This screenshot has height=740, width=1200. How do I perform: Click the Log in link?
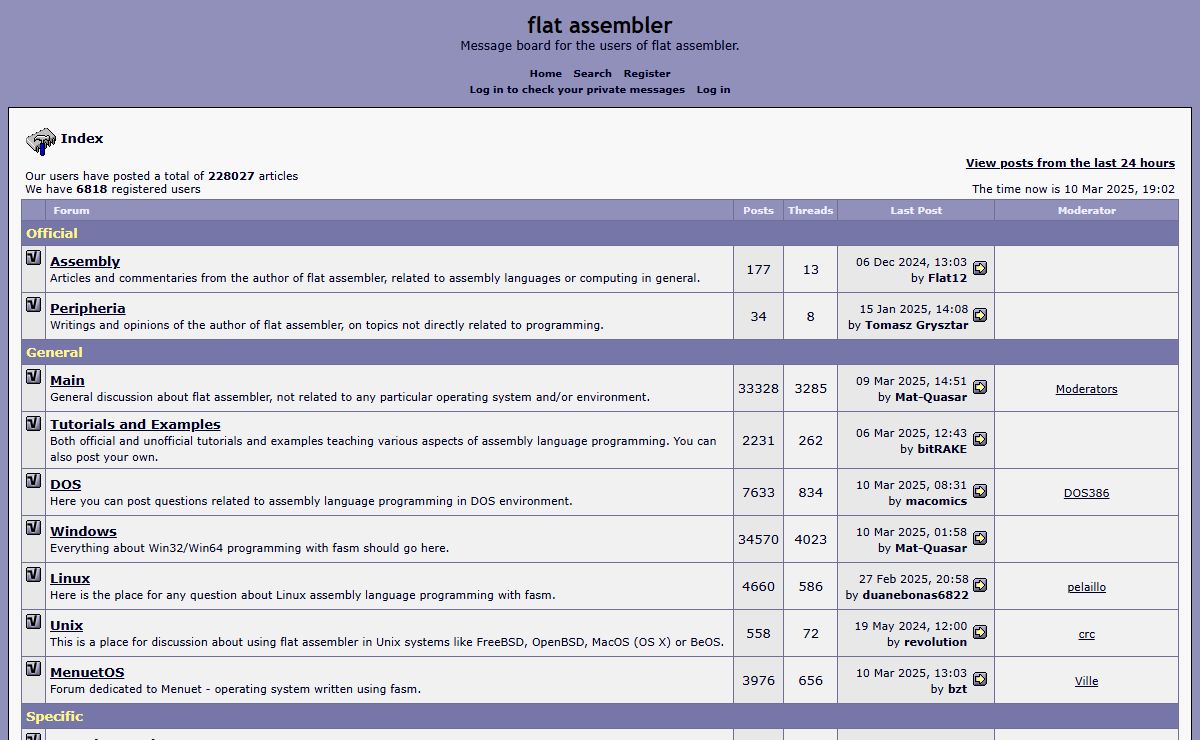point(713,89)
